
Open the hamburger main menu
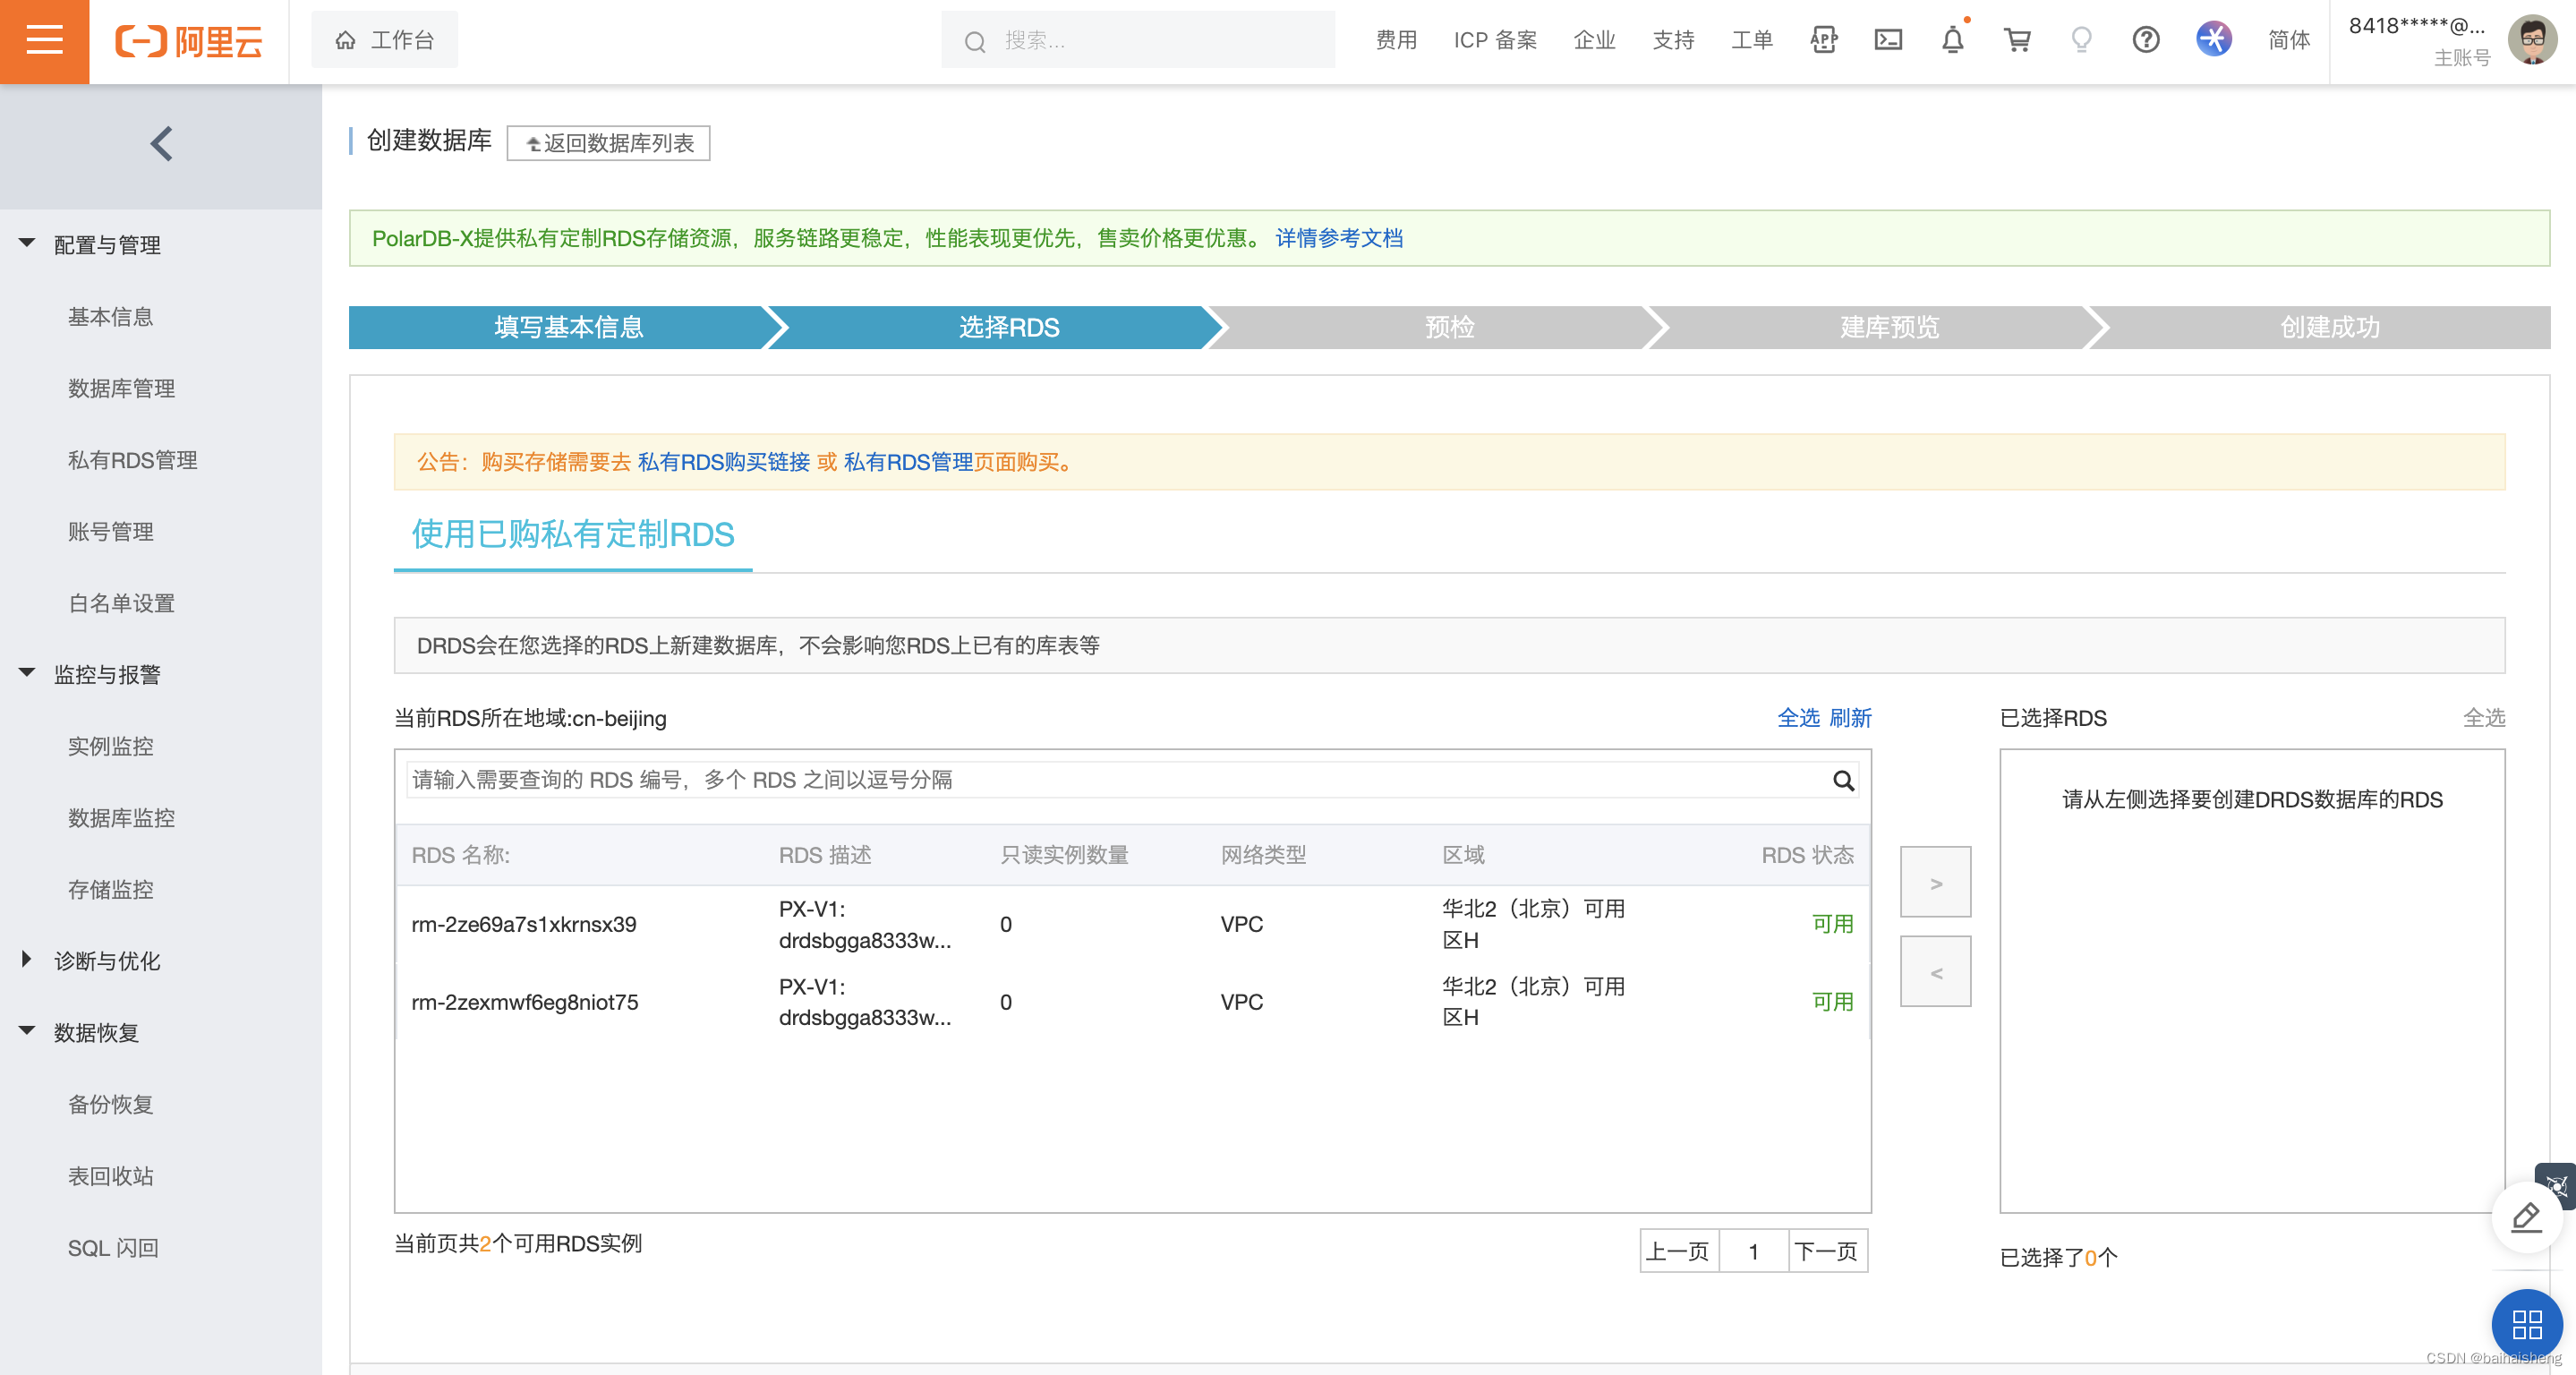click(x=44, y=41)
